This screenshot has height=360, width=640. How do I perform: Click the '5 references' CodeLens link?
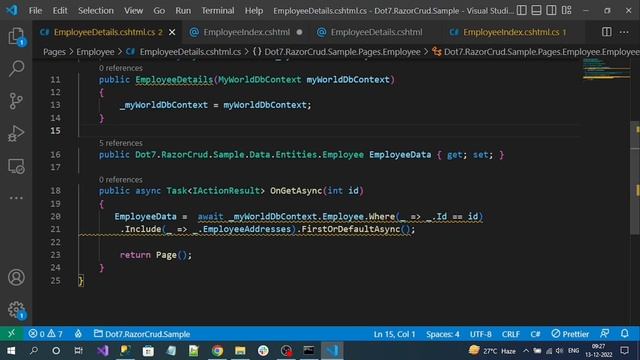pyautogui.click(x=121, y=143)
